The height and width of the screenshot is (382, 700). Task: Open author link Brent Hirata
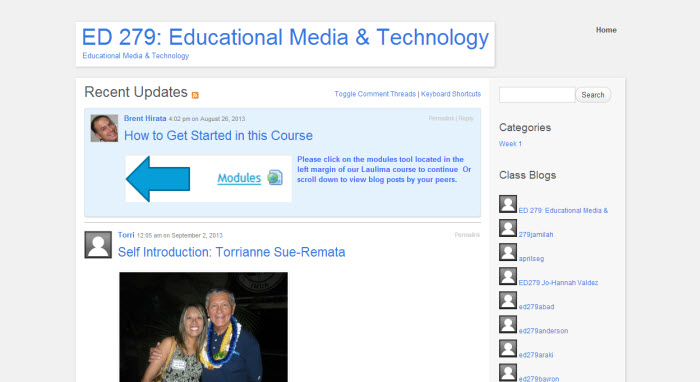(x=145, y=118)
